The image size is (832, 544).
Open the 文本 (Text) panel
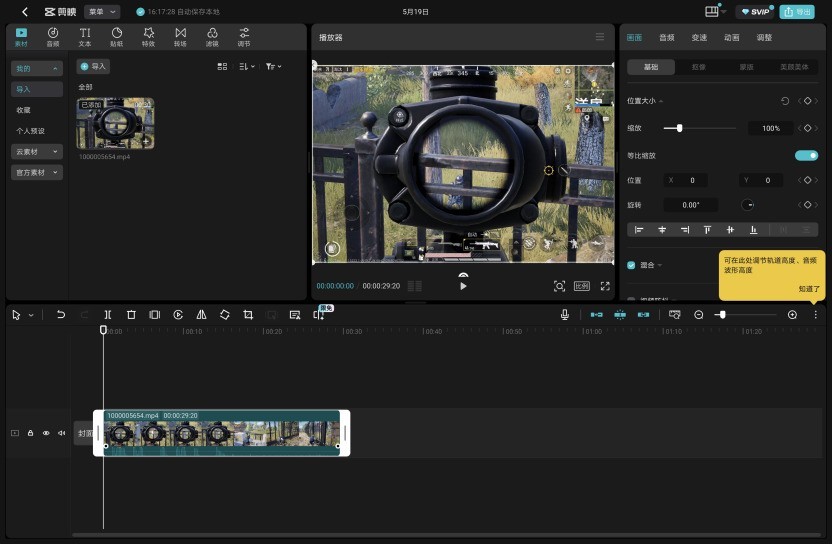click(85, 37)
